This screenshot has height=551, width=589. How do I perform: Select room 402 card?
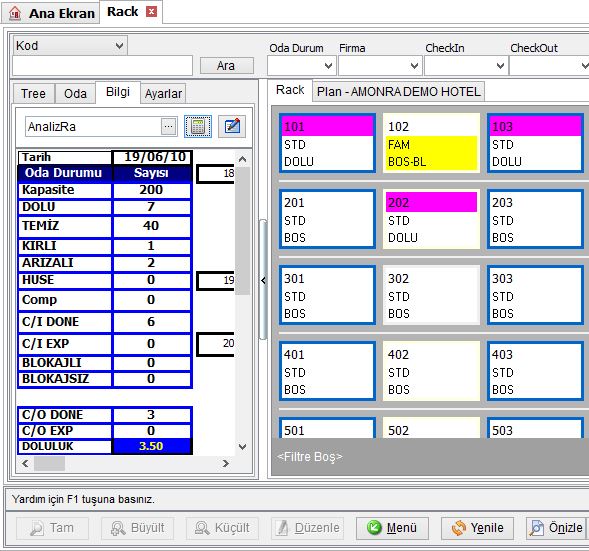(431, 371)
